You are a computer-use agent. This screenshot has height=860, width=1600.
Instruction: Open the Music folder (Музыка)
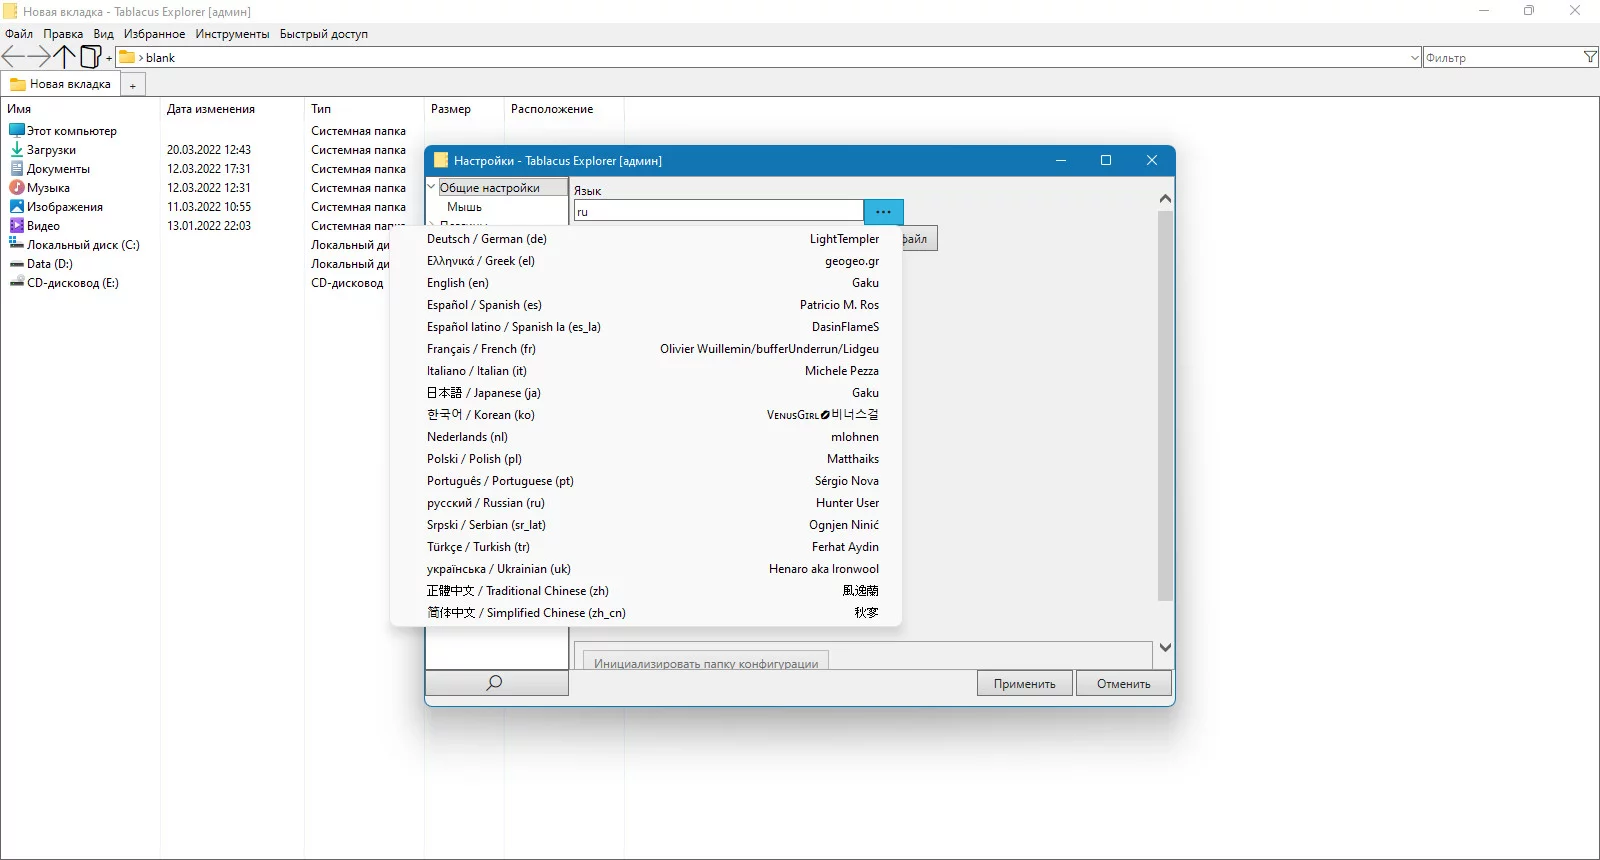point(48,188)
